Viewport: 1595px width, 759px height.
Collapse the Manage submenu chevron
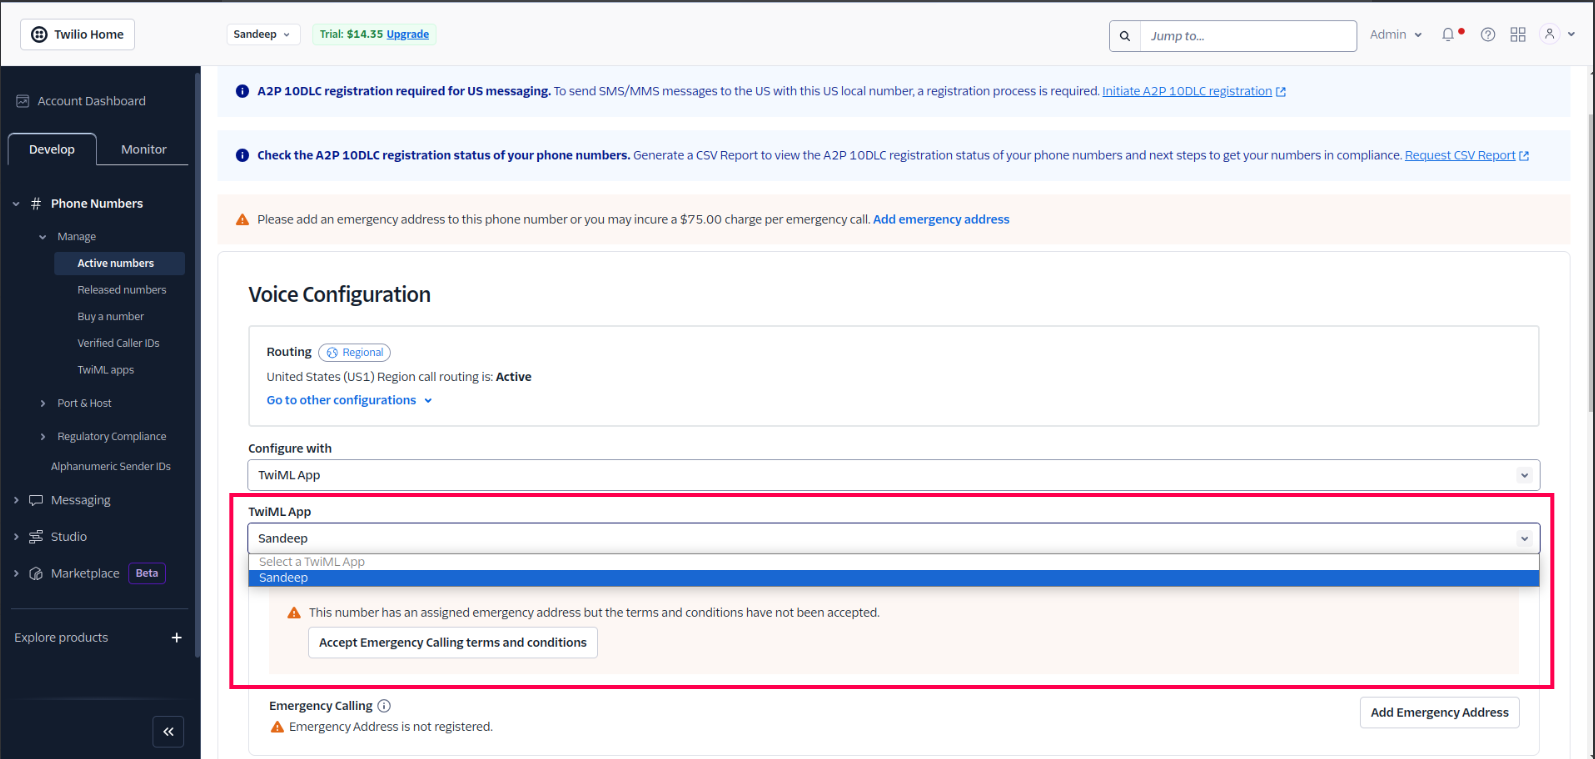pyautogui.click(x=42, y=237)
